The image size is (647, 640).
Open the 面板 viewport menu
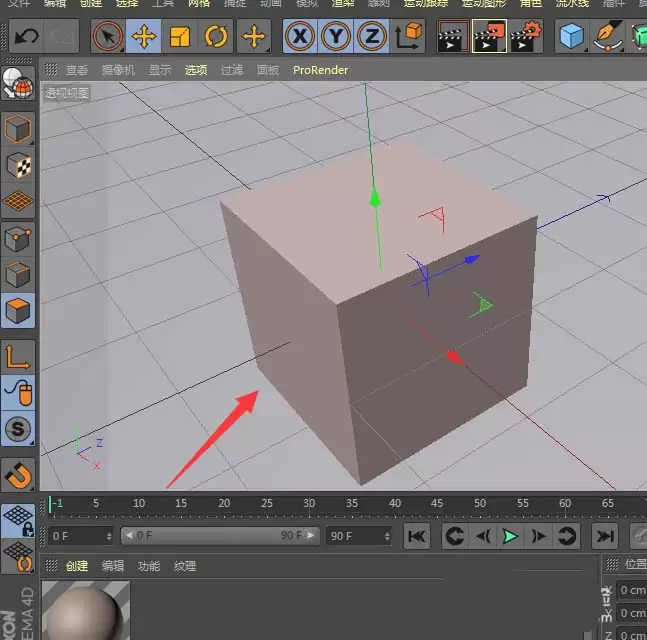(x=268, y=70)
